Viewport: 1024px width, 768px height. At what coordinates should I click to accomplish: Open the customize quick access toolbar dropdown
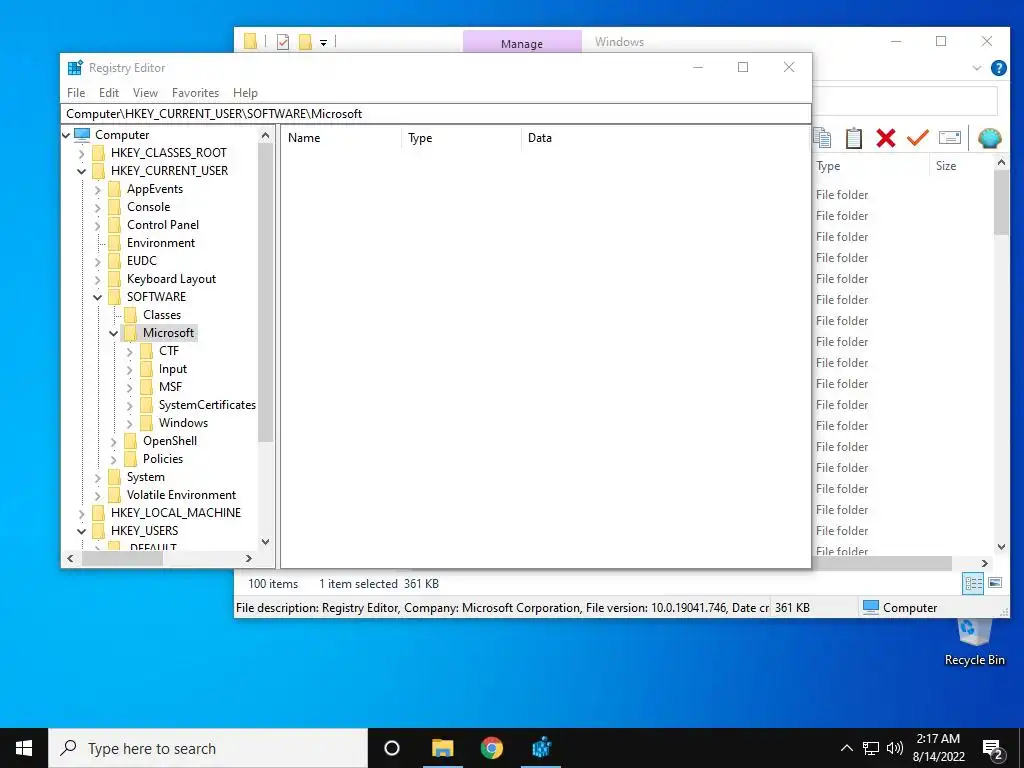click(323, 43)
